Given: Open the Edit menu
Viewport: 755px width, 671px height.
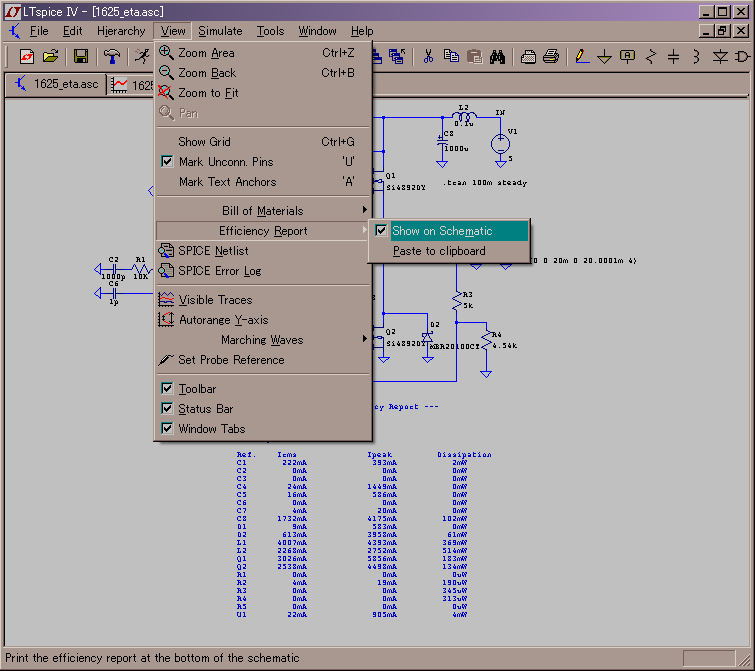Looking at the screenshot, I should pyautogui.click(x=72, y=31).
